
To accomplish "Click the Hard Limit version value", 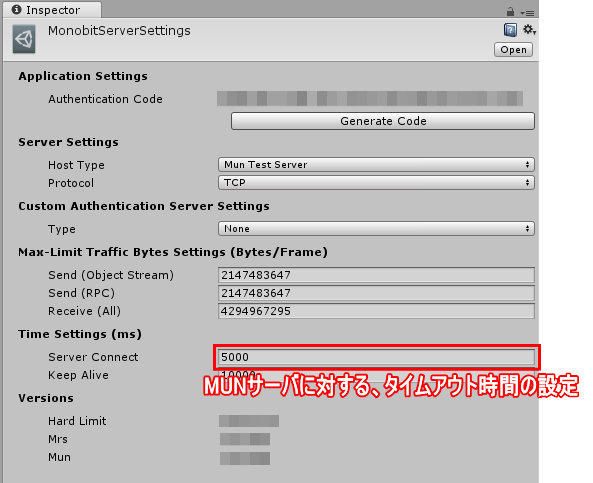I will click(x=249, y=421).
